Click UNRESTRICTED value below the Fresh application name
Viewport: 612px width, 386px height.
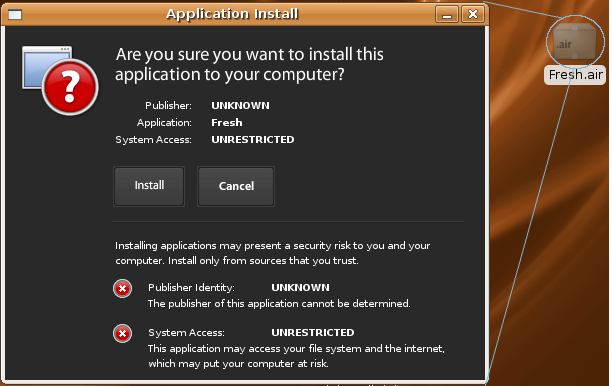253,139
